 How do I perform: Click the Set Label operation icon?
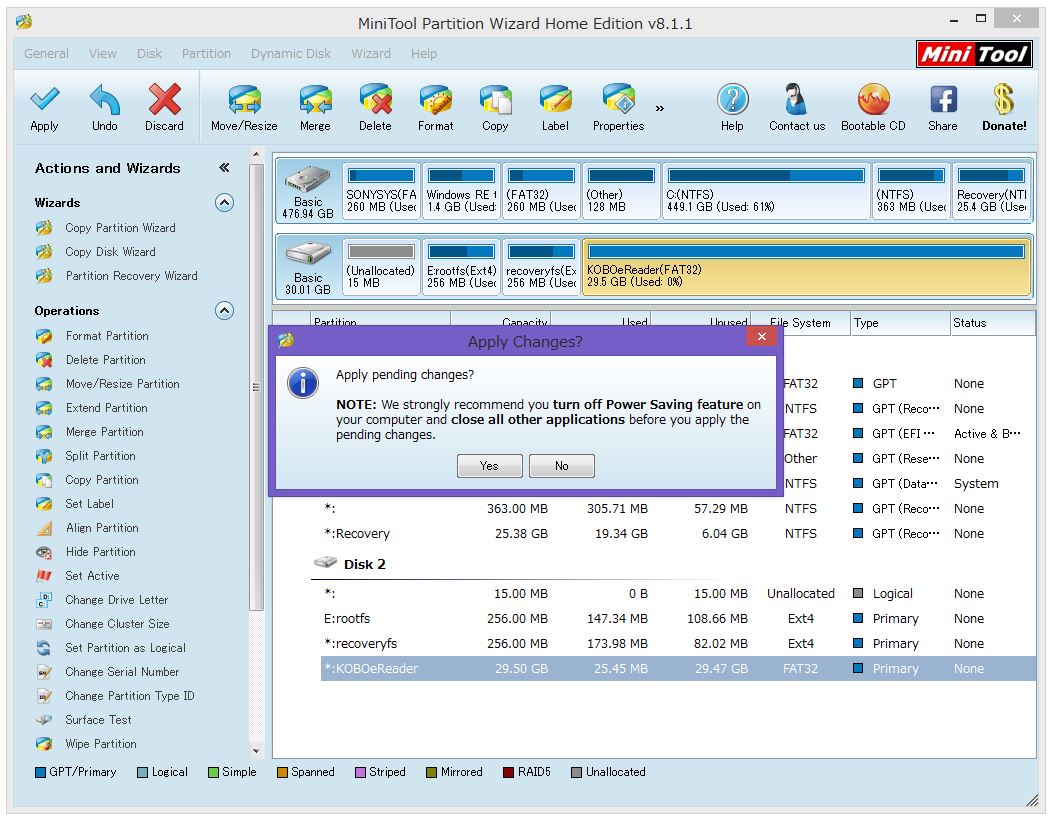point(44,504)
